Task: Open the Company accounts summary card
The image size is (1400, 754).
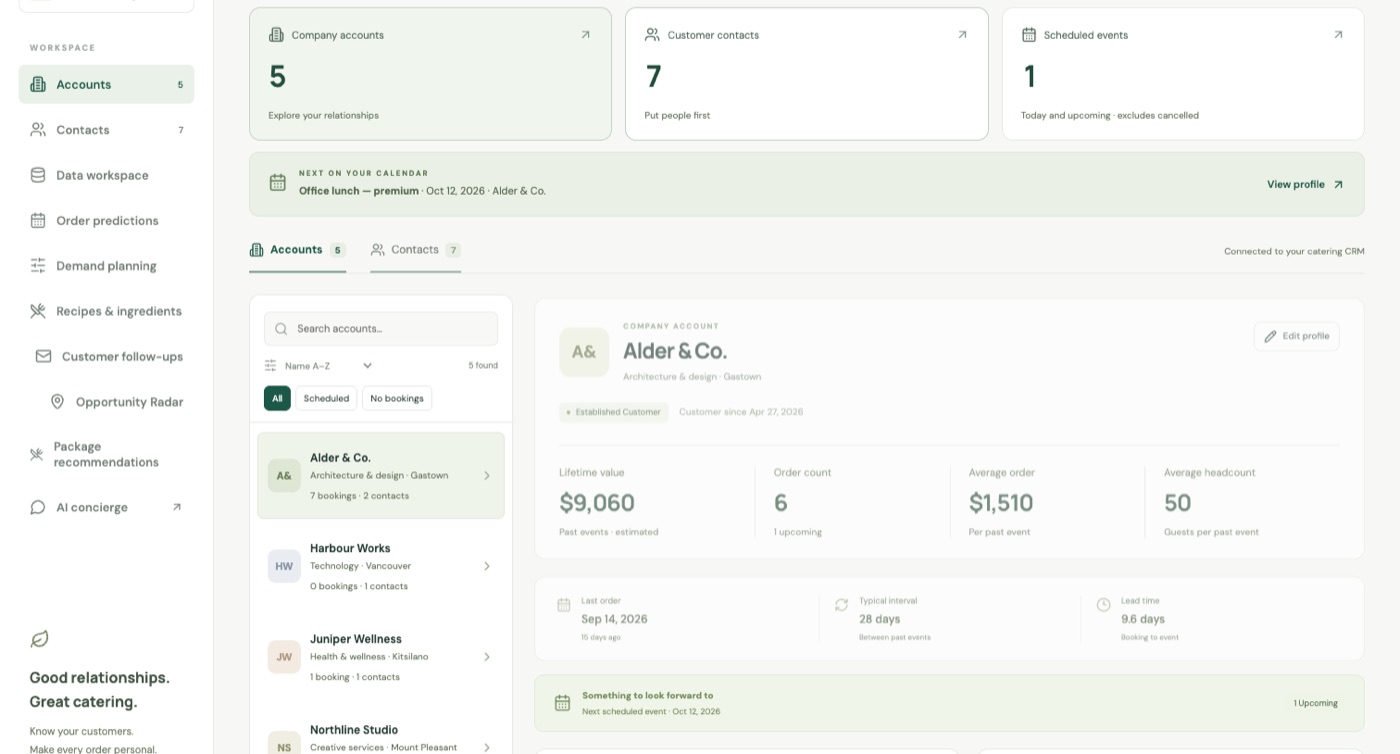Action: pos(430,74)
